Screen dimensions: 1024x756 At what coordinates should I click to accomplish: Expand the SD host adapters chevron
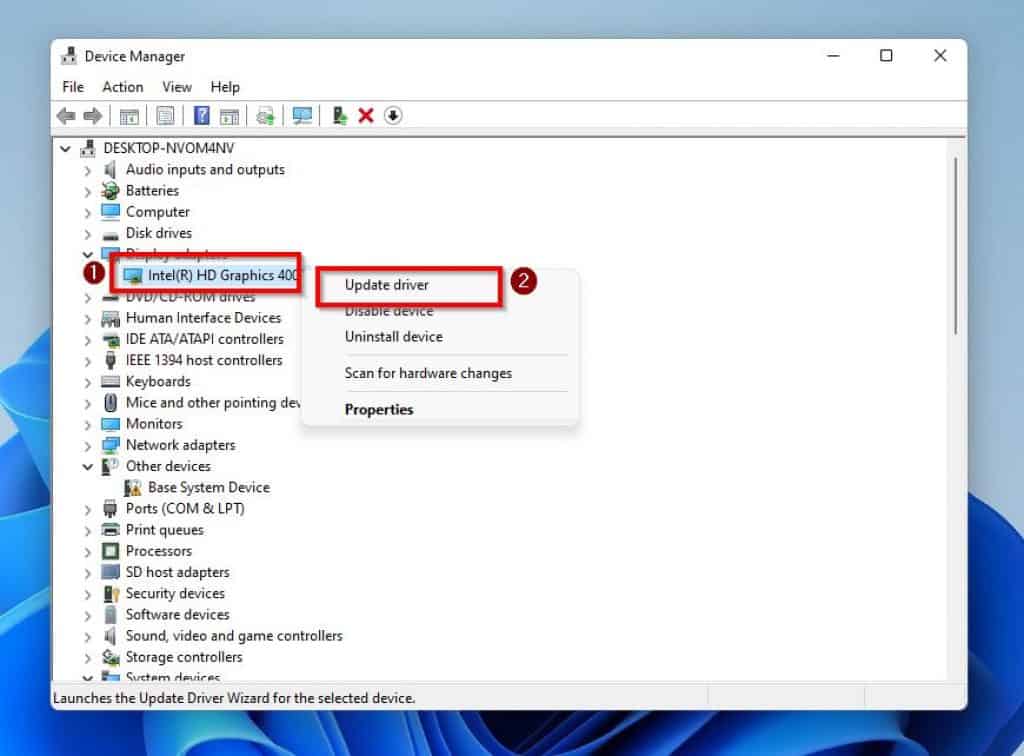tap(88, 573)
